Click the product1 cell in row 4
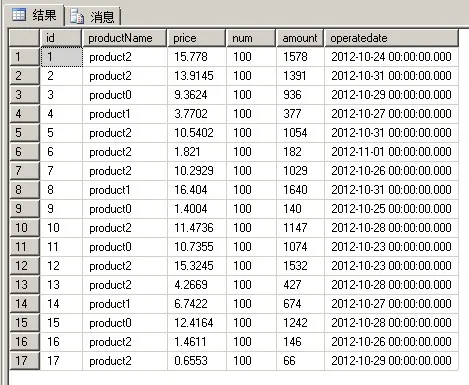 coord(124,114)
